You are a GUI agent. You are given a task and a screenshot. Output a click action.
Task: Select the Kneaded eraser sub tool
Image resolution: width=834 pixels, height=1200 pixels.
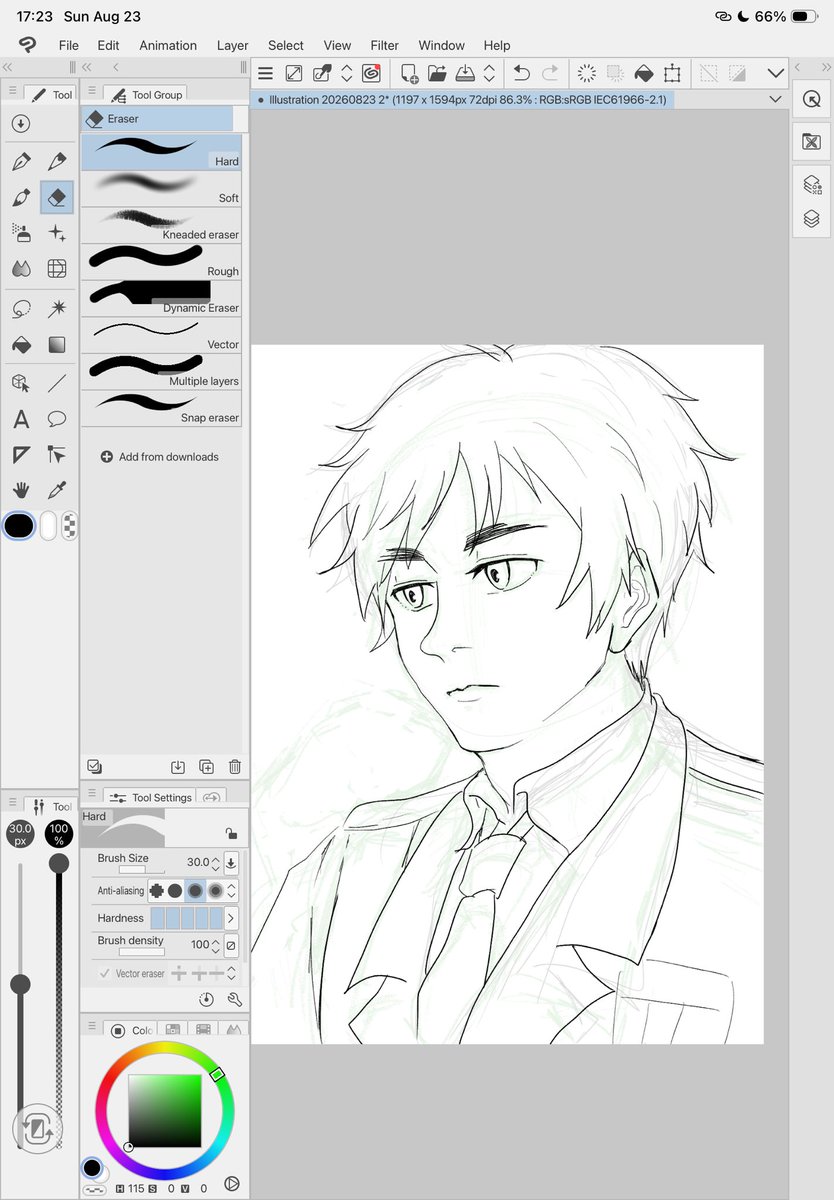coord(161,225)
